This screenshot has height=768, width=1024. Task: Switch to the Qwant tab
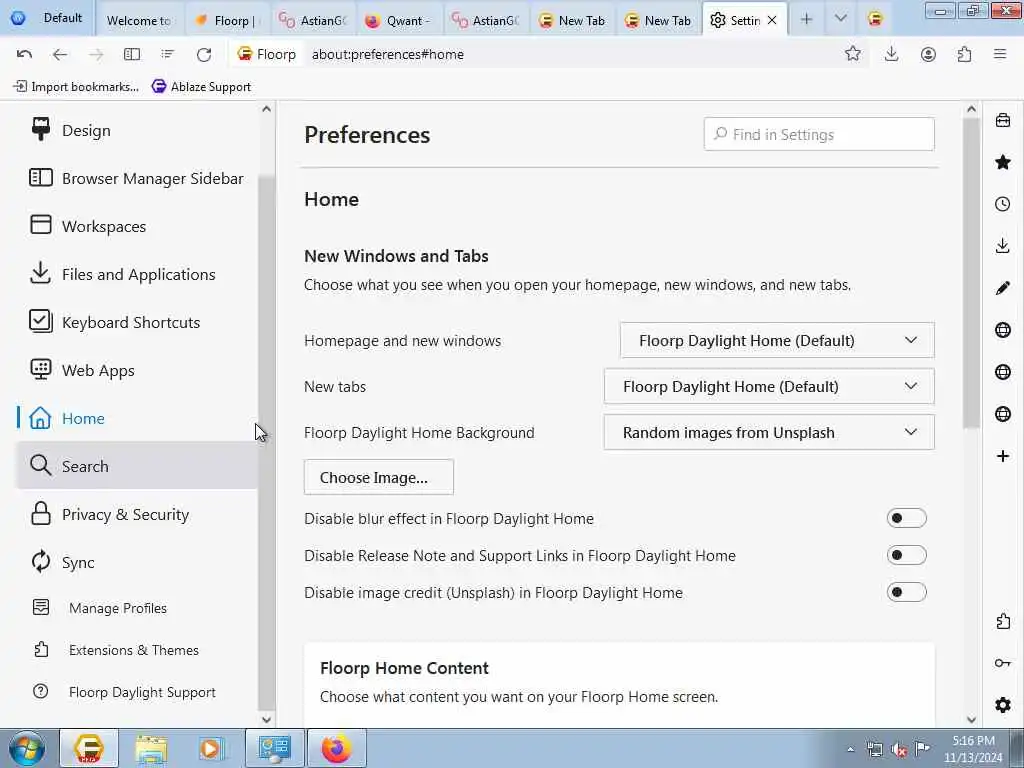[x=398, y=20]
